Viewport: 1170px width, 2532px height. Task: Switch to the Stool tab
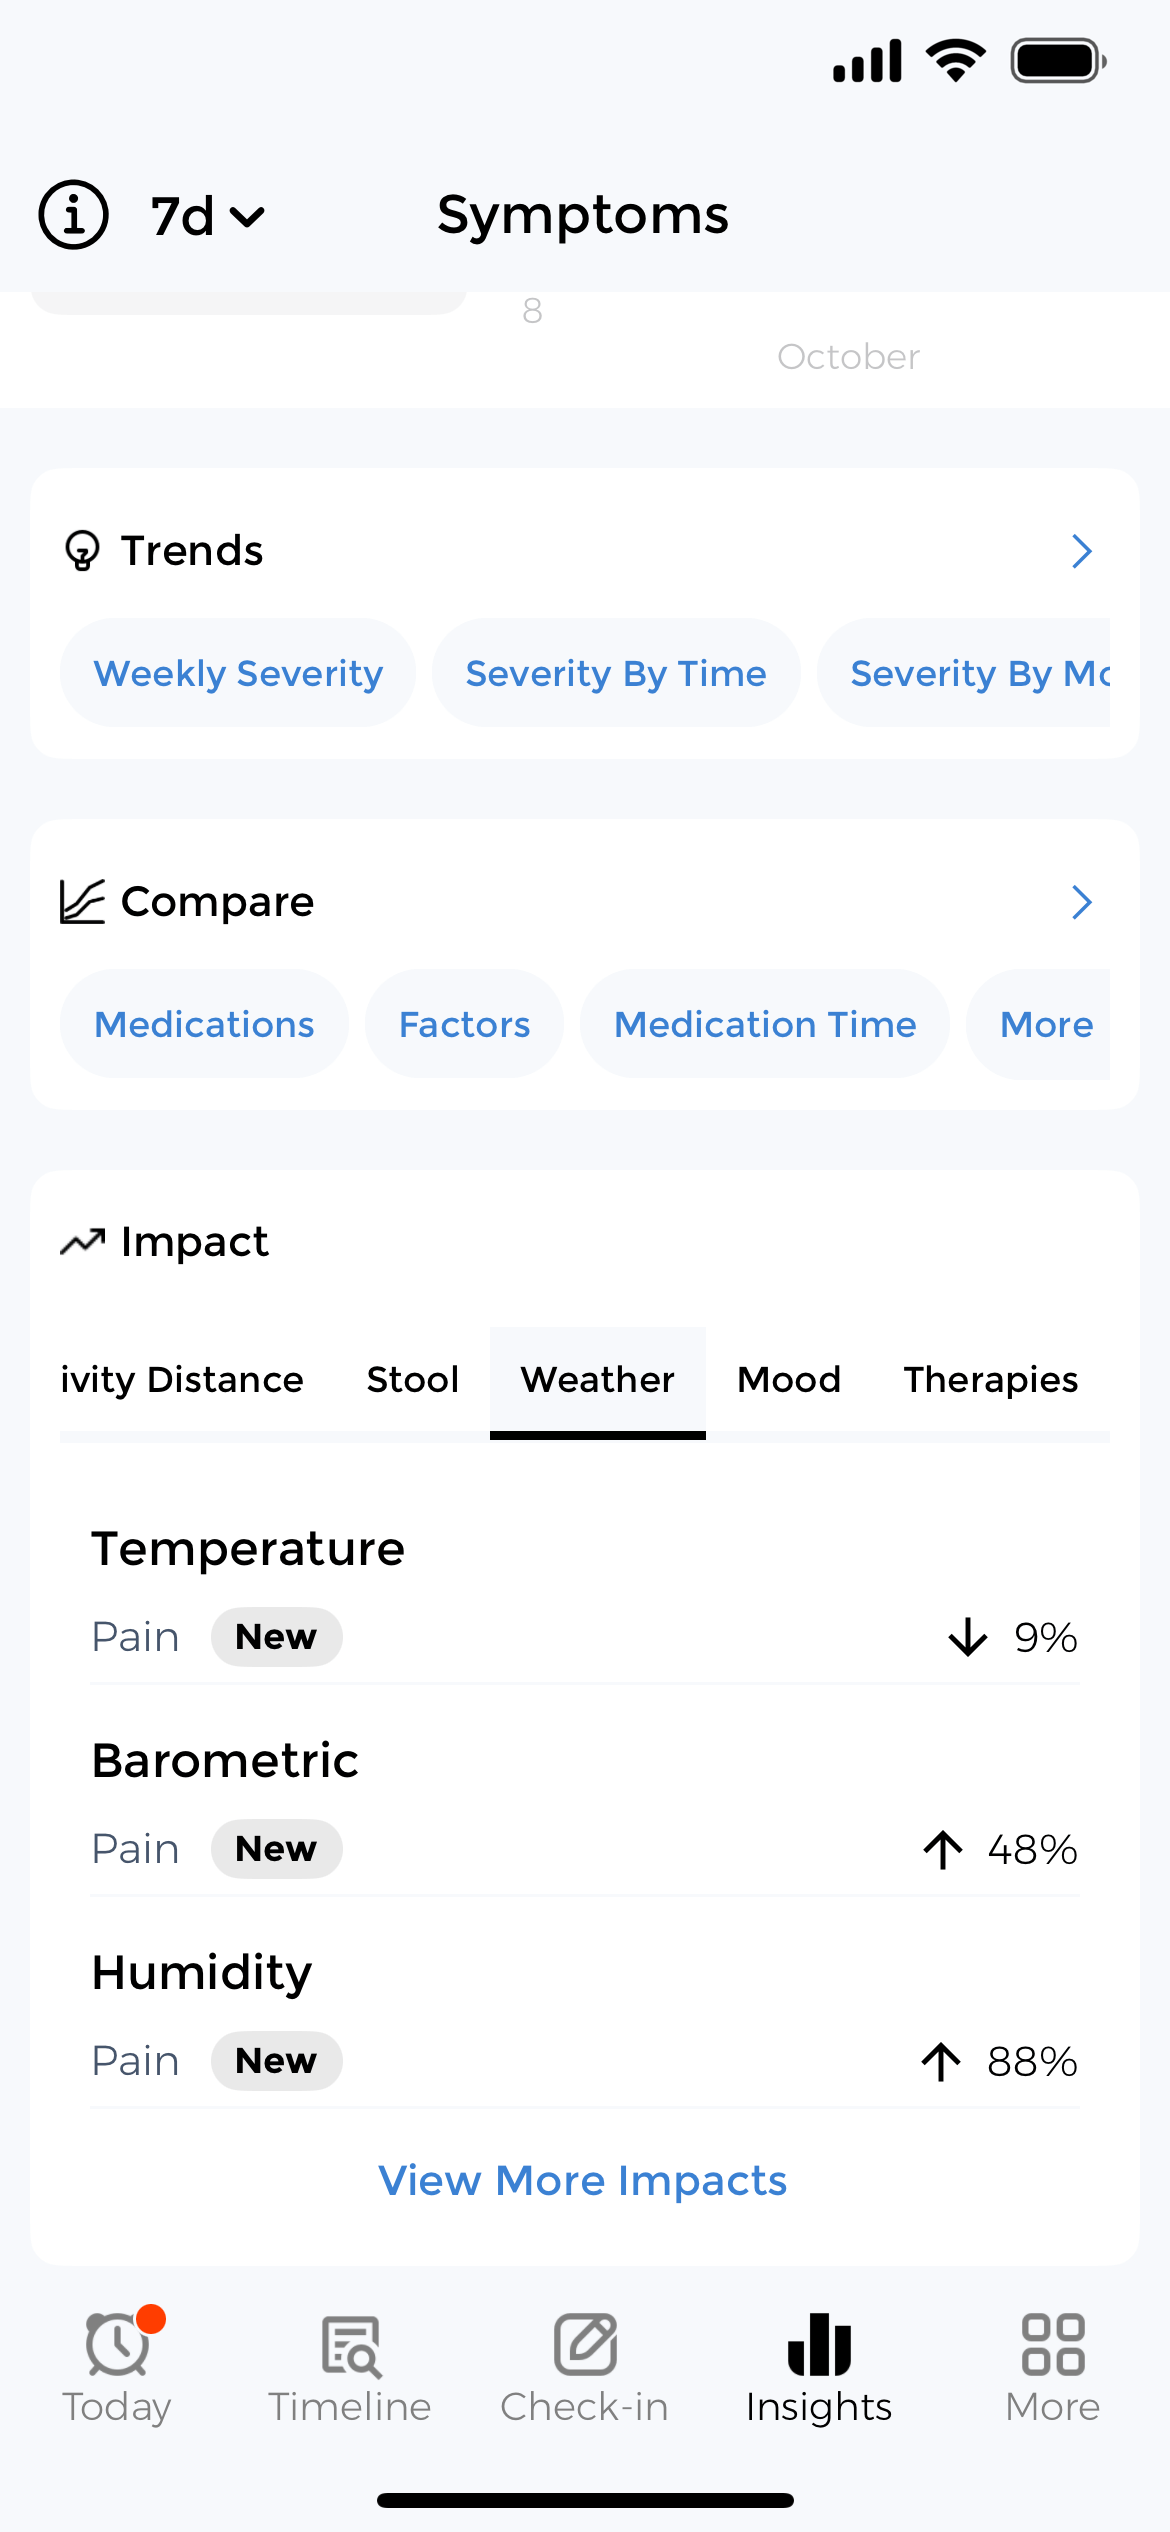(x=412, y=1380)
